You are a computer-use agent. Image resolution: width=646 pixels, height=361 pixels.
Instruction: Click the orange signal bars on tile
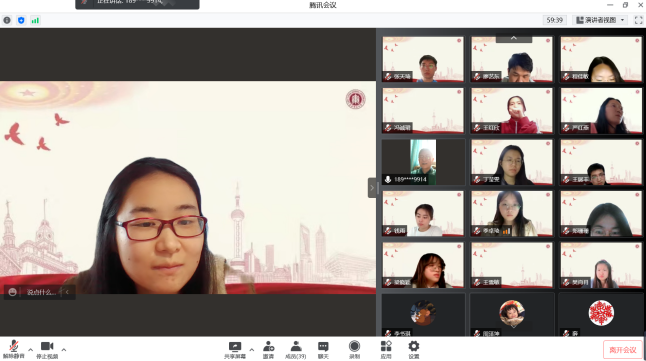tap(506, 231)
